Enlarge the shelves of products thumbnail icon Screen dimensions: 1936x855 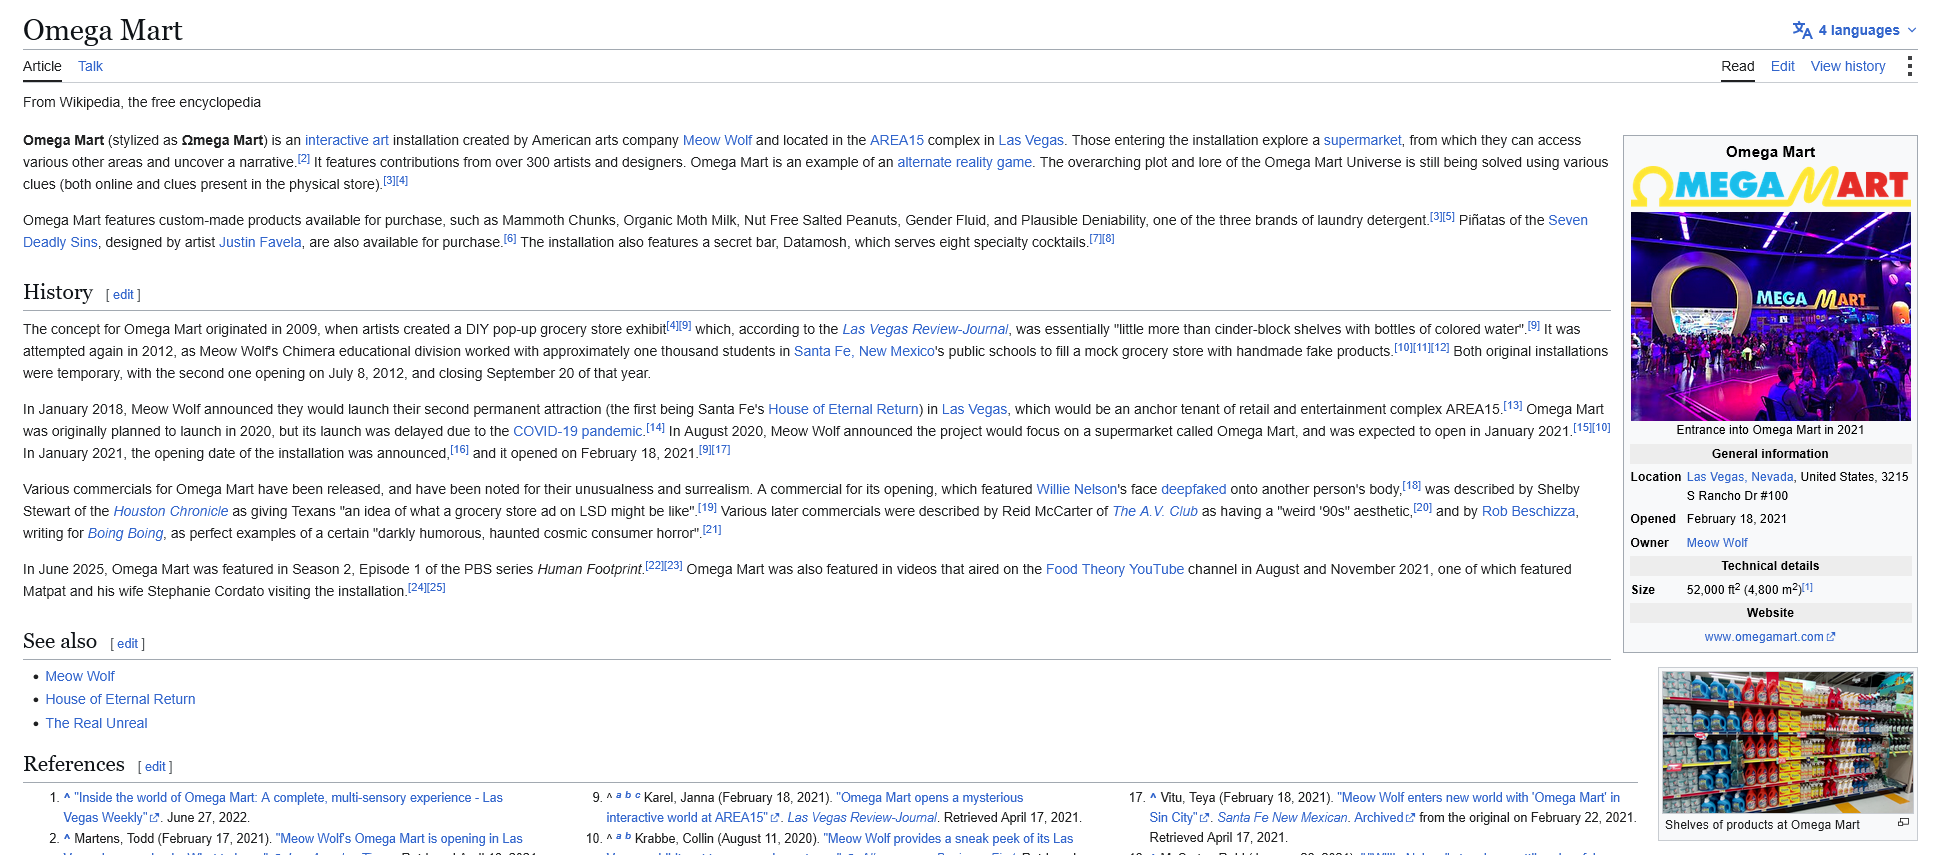1903,822
